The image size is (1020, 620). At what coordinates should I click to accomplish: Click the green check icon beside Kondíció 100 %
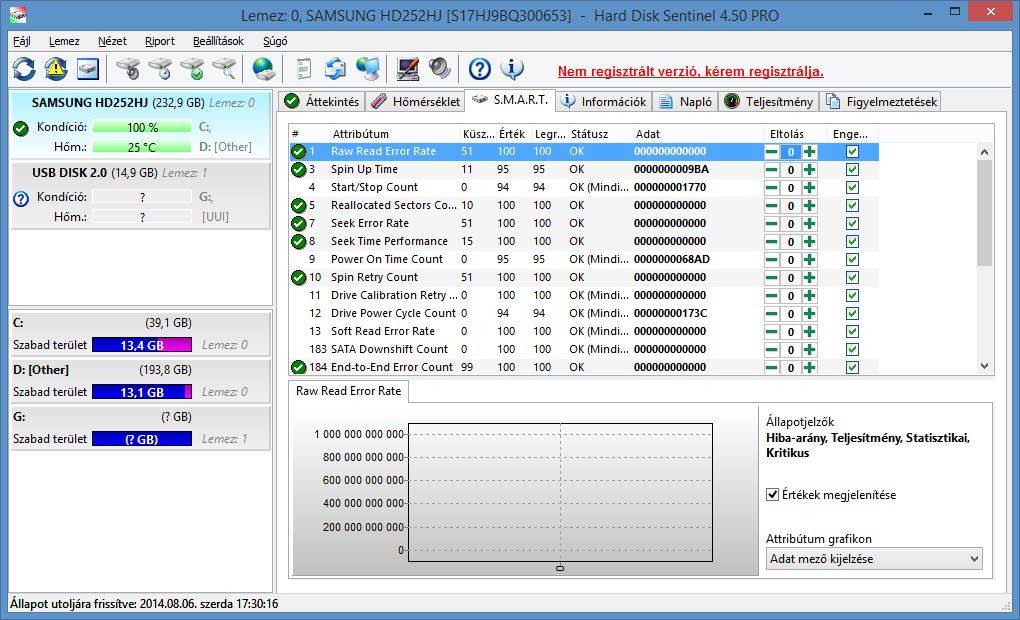pos(21,128)
